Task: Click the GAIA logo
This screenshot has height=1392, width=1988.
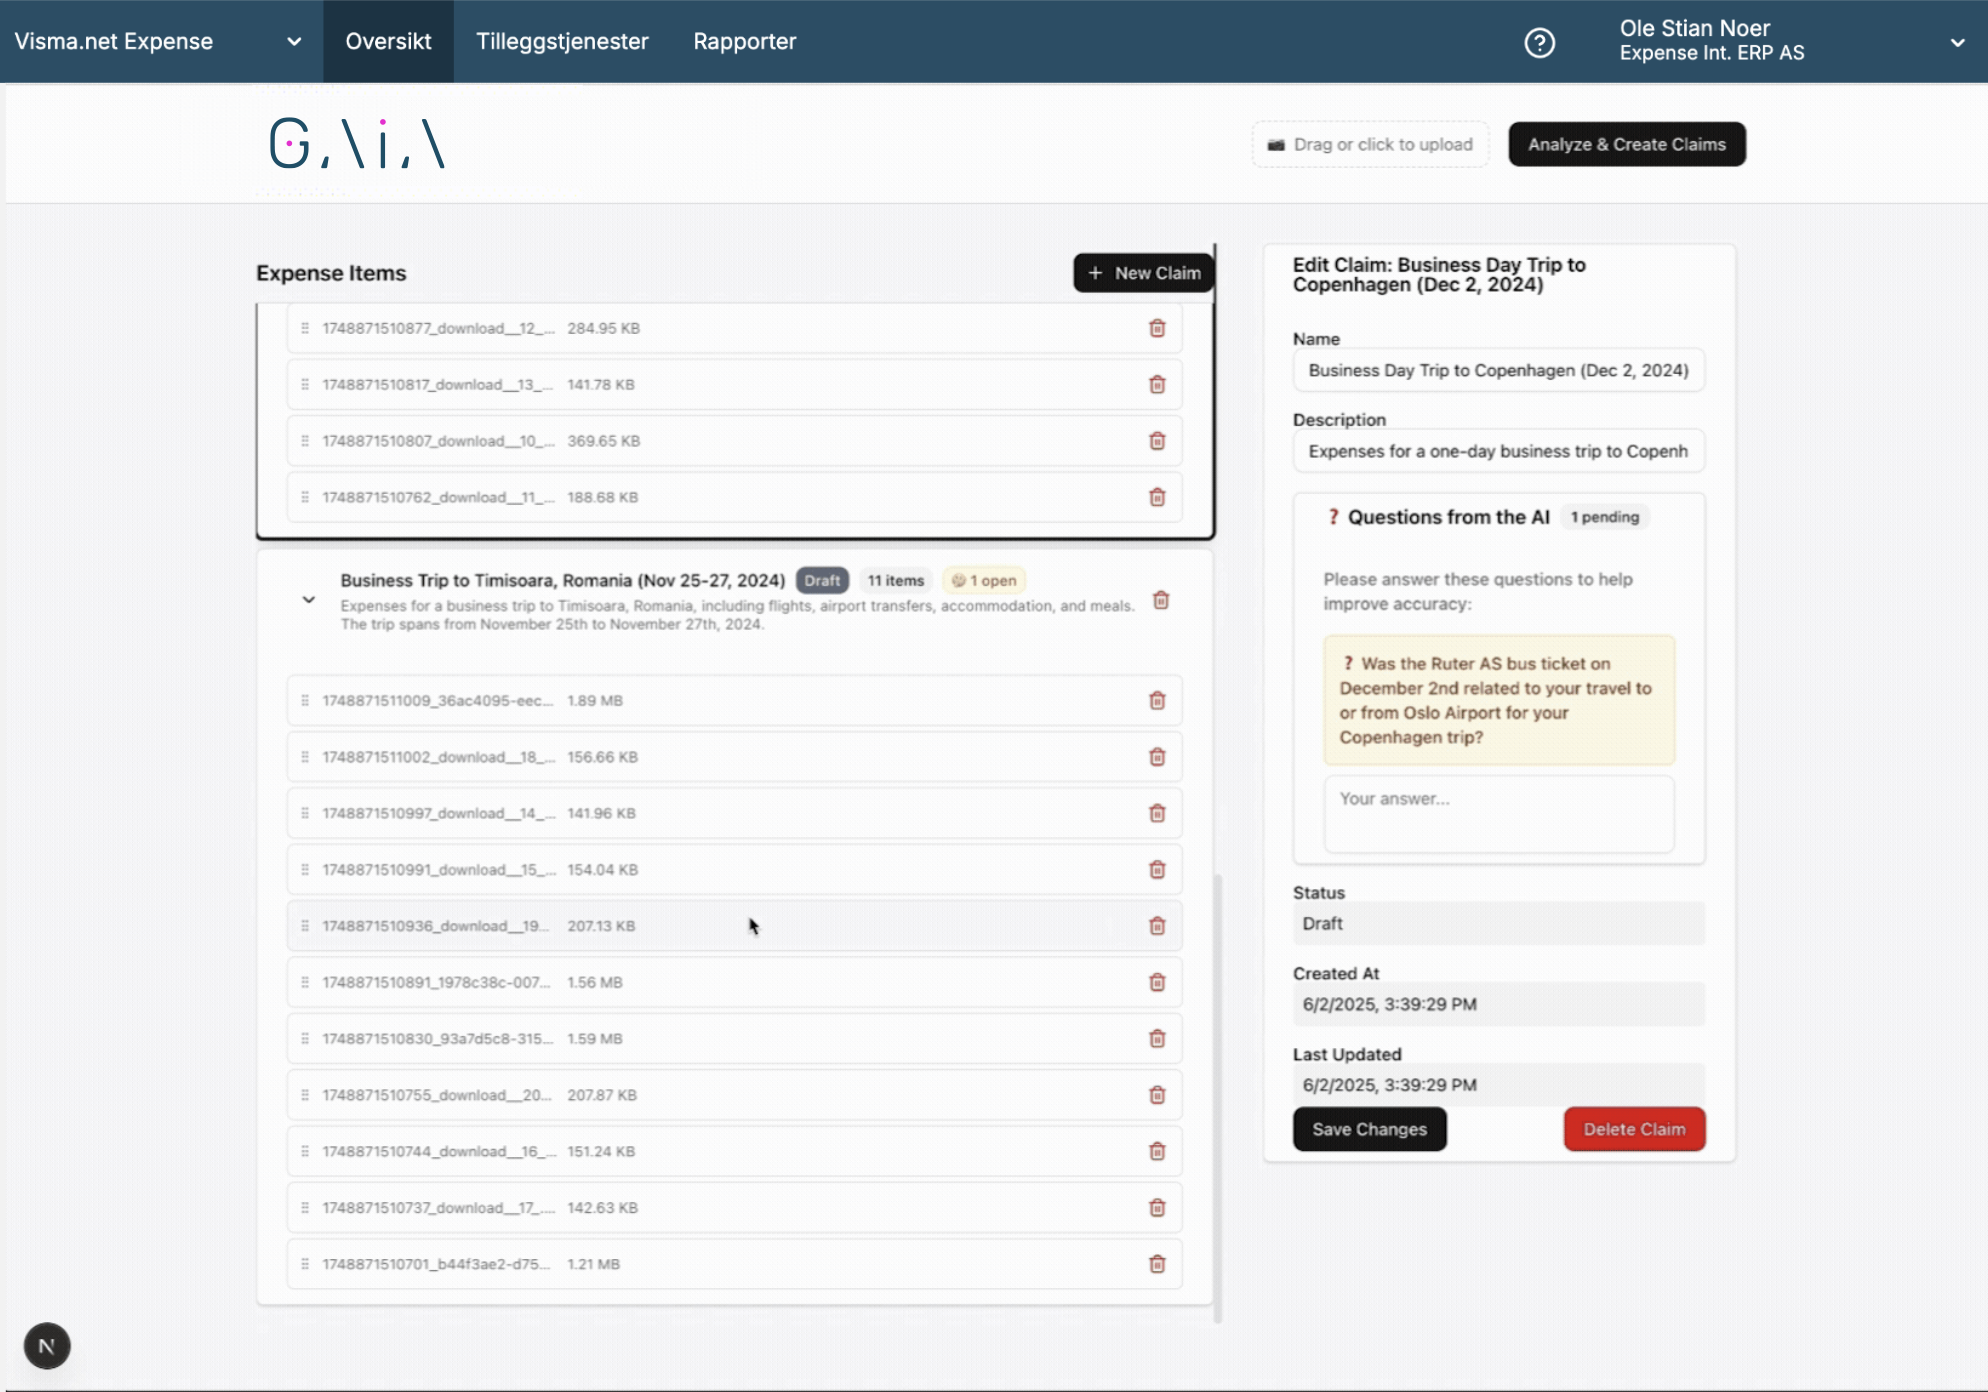Action: tap(356, 144)
